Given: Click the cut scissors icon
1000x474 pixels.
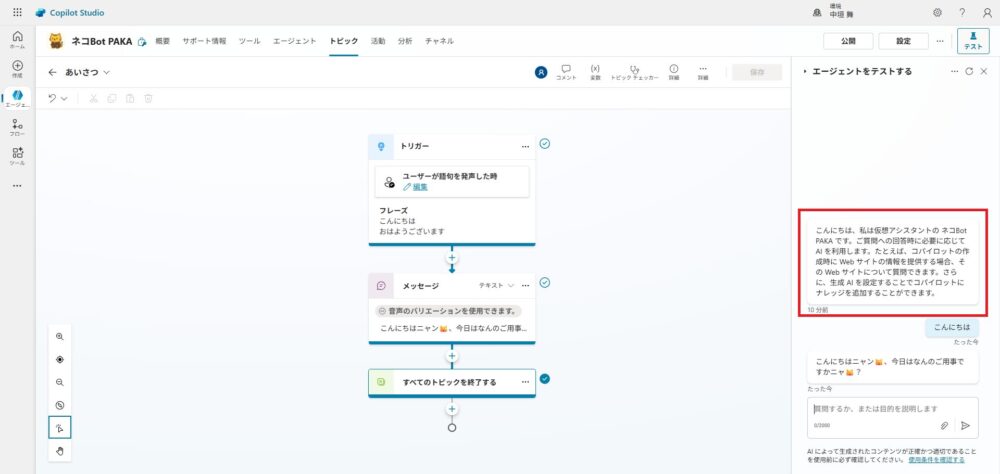Looking at the screenshot, I should tap(93, 98).
